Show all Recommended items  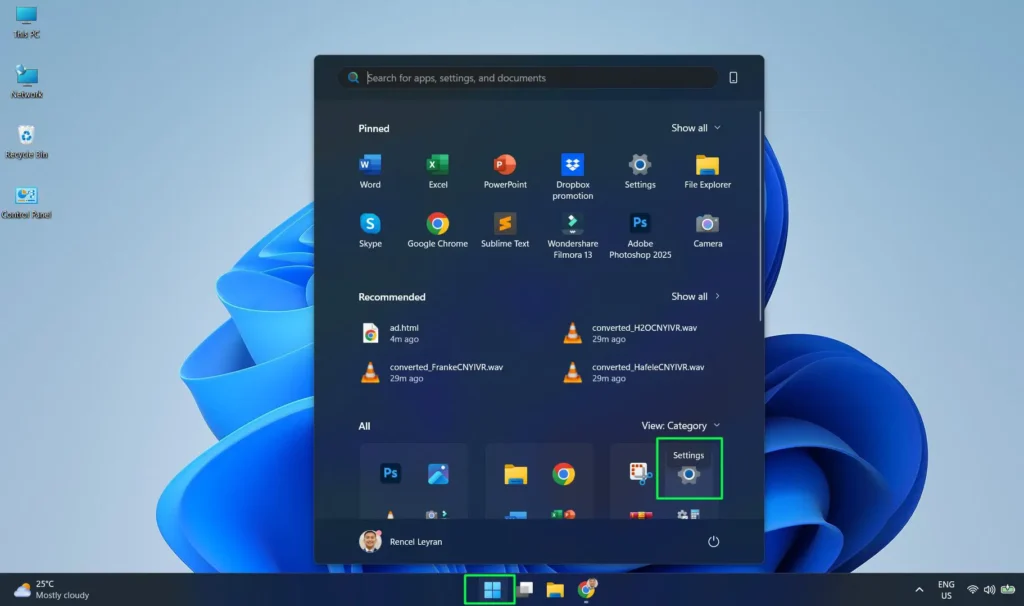[x=697, y=296]
